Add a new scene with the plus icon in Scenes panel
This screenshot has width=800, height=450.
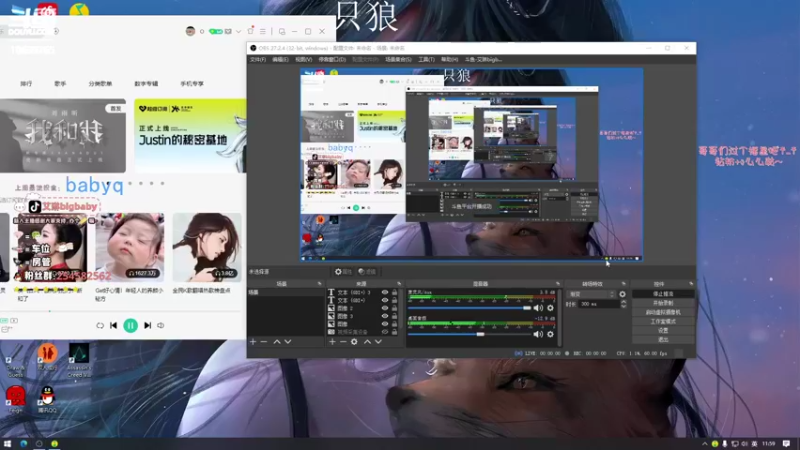point(253,341)
